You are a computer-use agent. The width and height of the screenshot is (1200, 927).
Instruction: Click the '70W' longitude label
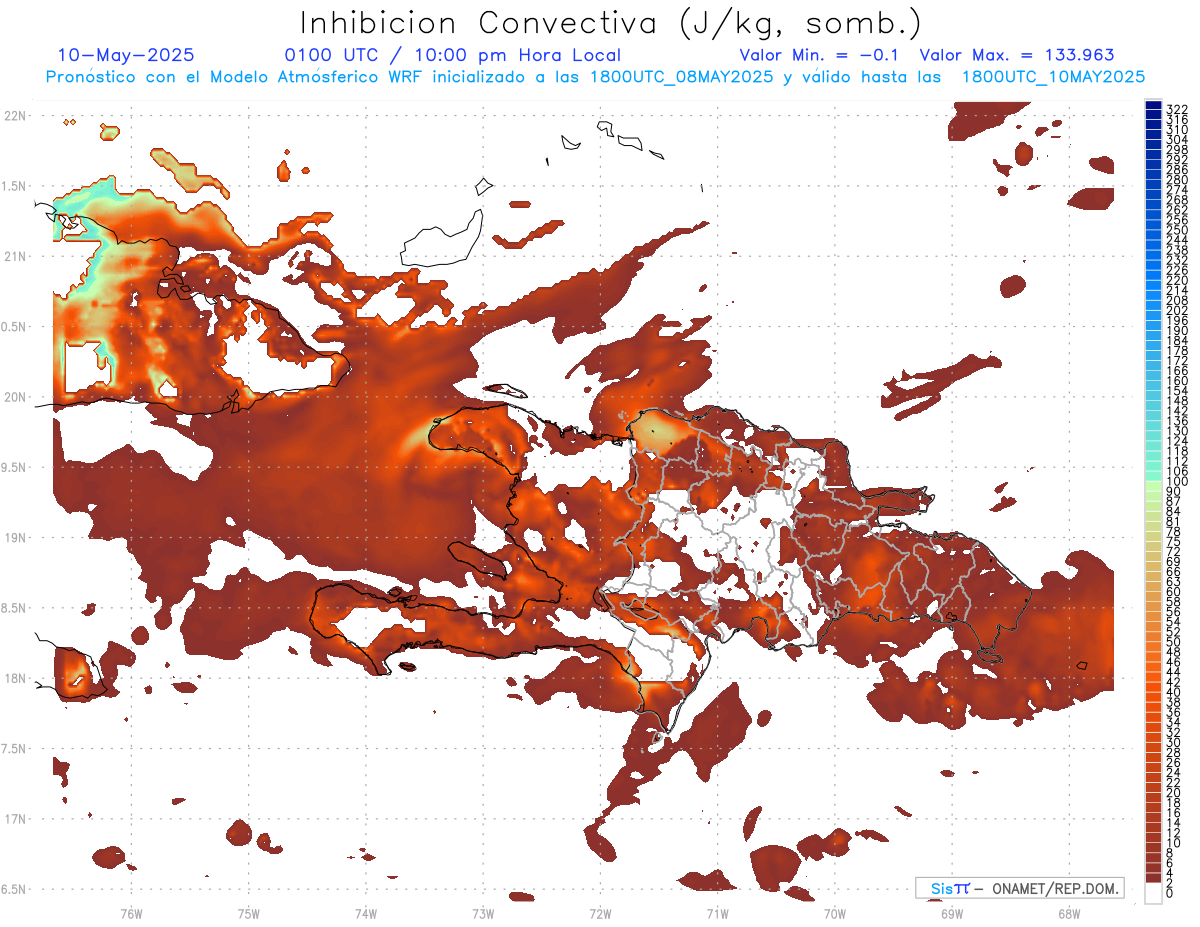pos(835,913)
